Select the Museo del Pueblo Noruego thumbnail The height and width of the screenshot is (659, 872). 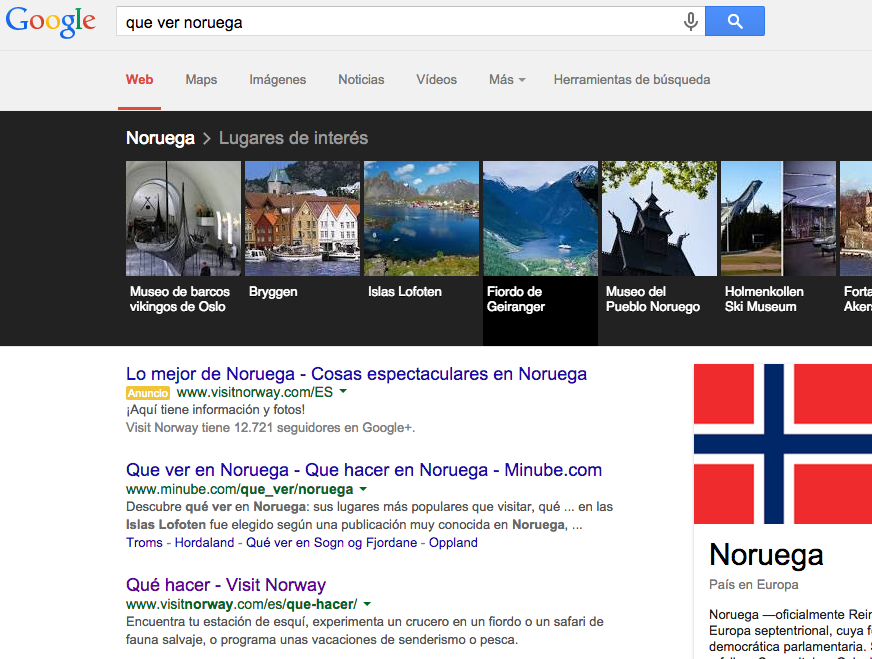[x=659, y=218]
